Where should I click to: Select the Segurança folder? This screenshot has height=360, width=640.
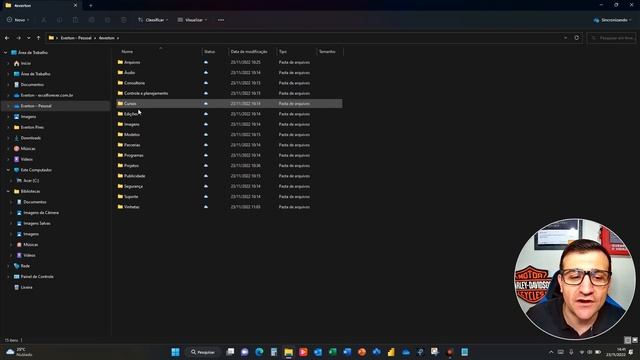point(133,186)
